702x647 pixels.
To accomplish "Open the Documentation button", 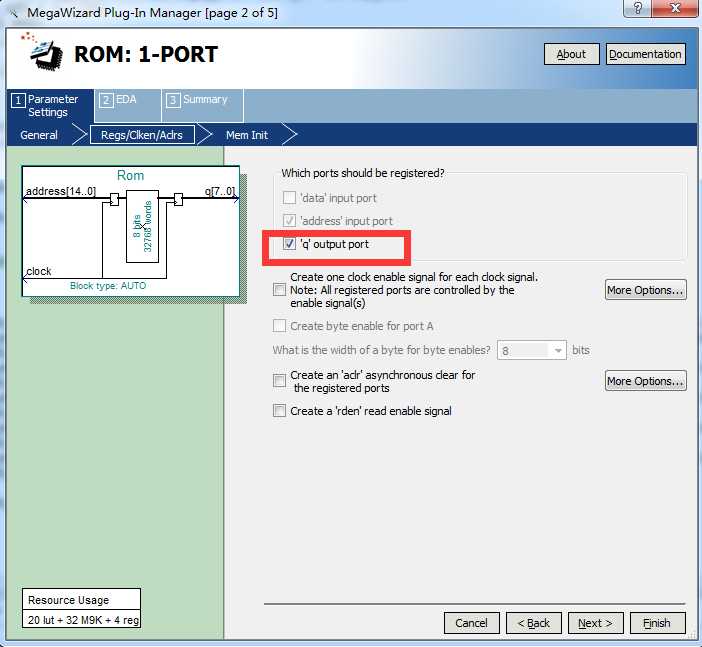I will (645, 54).
